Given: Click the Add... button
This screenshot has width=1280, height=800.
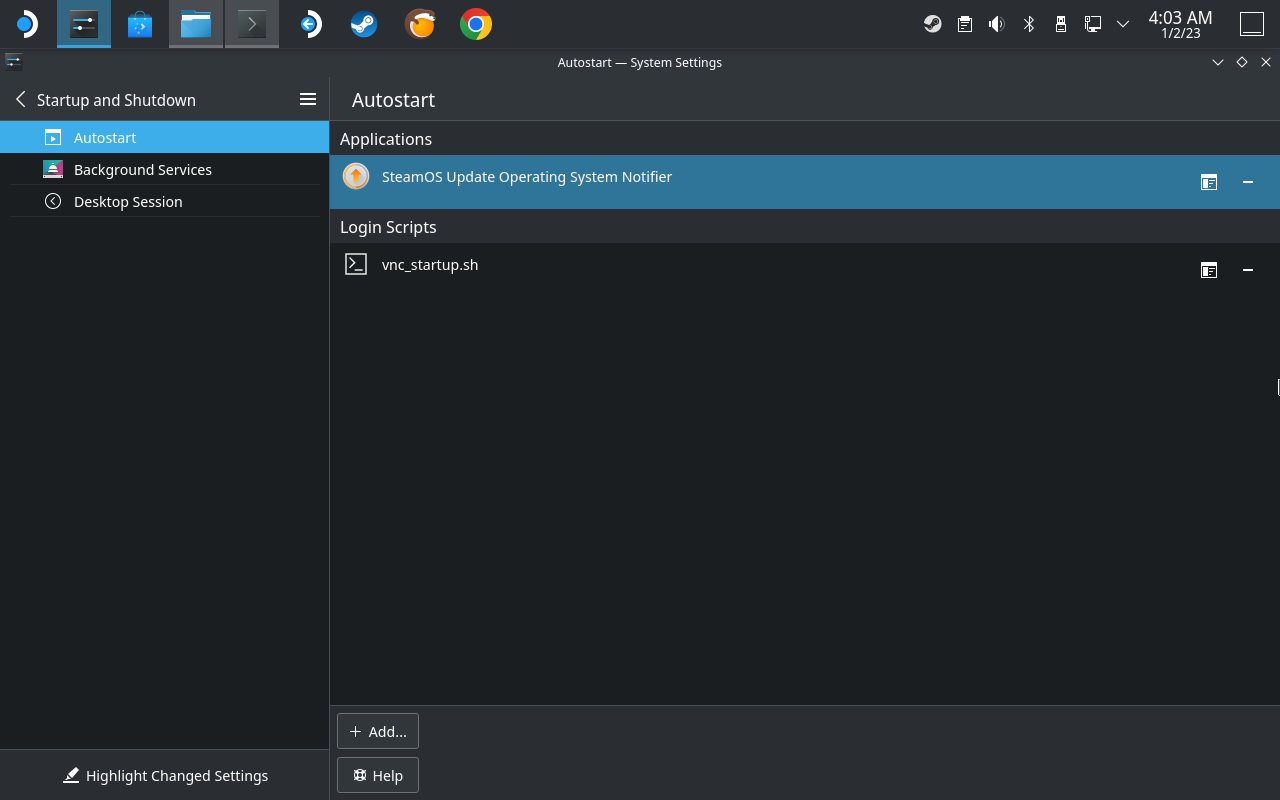Looking at the screenshot, I should [x=378, y=731].
